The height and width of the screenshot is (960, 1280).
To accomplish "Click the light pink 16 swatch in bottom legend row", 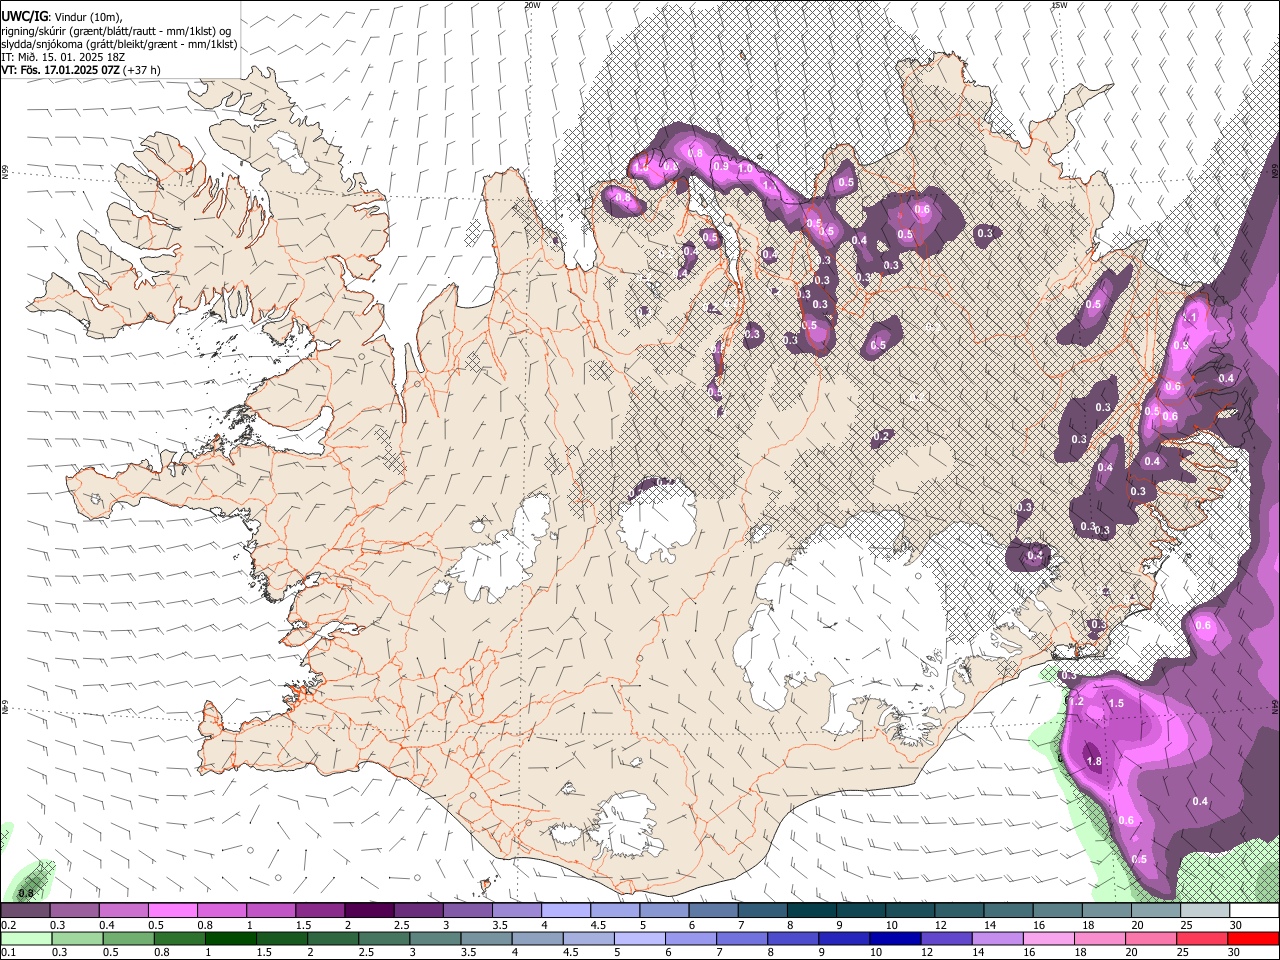I will 1047,939.
